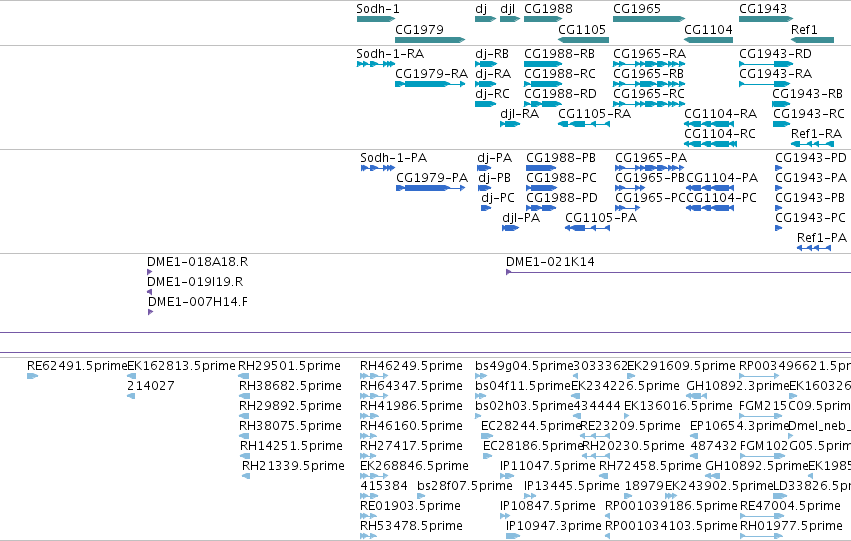Image resolution: width=851 pixels, height=541 pixels.
Task: Open the CG1988 gene feature
Action: click(543, 19)
